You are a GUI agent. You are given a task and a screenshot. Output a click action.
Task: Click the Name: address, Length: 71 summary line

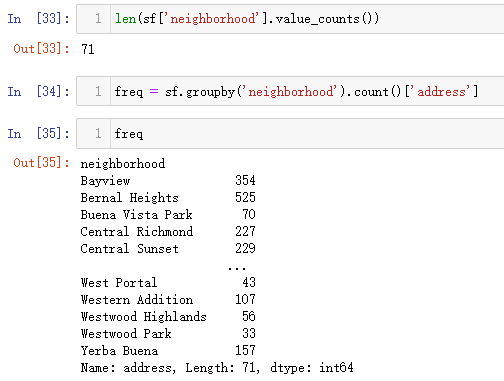tap(217, 368)
